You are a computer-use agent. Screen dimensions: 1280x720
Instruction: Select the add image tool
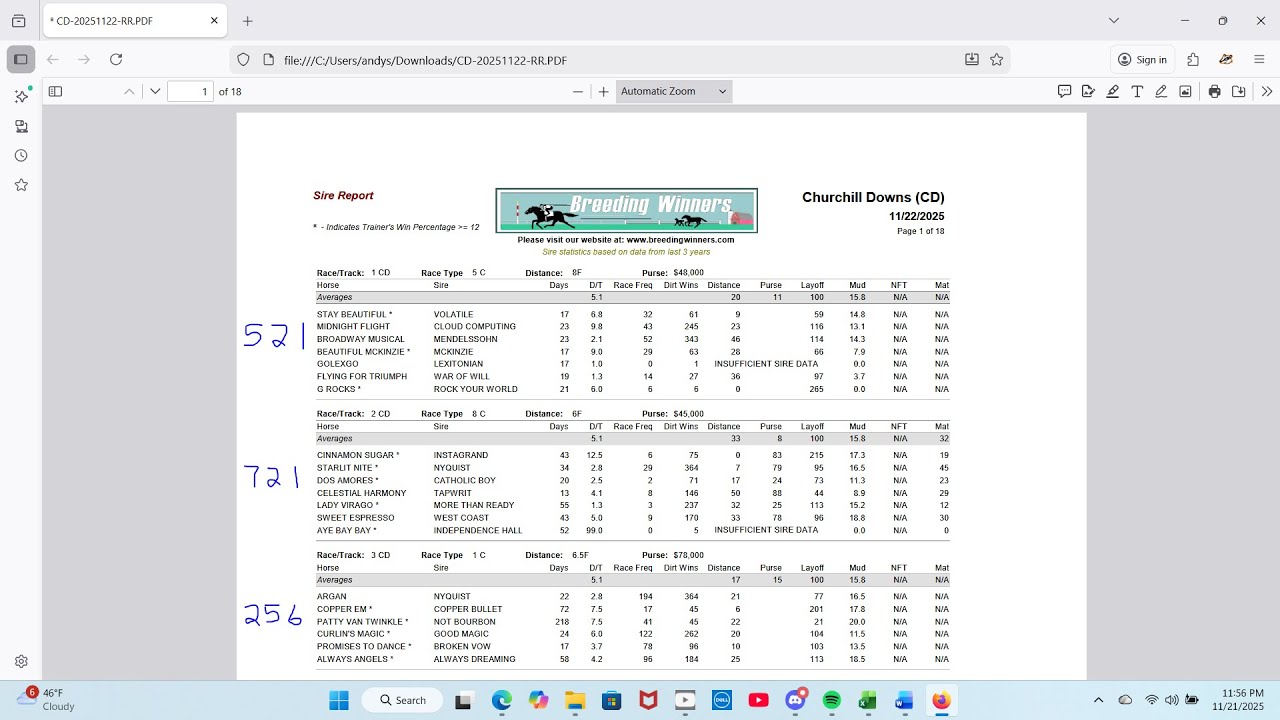pyautogui.click(x=1185, y=91)
